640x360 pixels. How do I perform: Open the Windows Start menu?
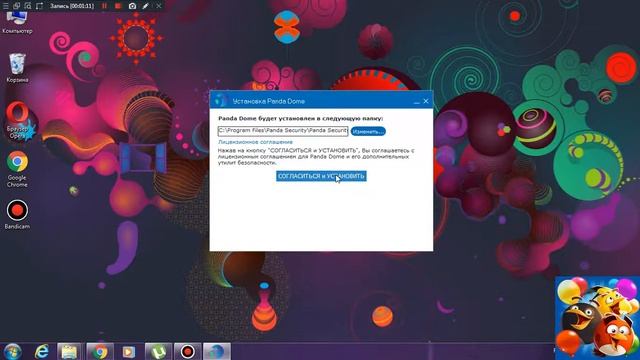(x=13, y=351)
